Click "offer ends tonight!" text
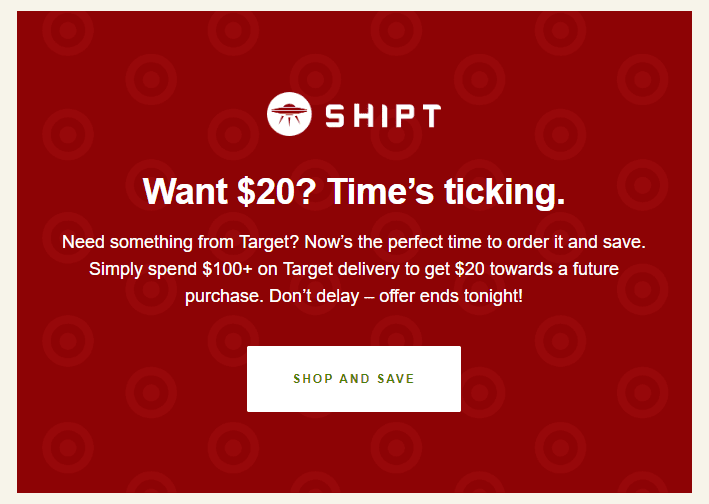Screen dimensions: 709x504 451,297
